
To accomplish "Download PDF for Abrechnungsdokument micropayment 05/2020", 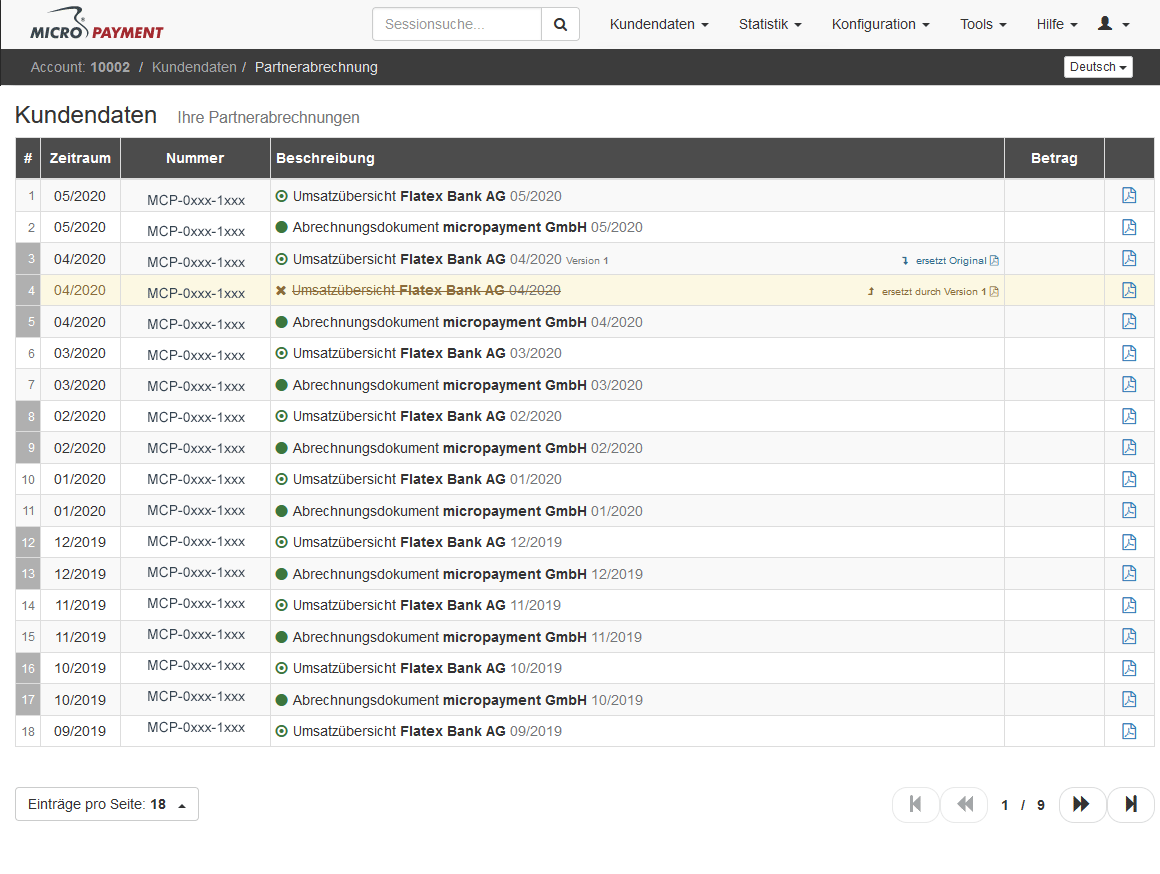I will pyautogui.click(x=1129, y=227).
